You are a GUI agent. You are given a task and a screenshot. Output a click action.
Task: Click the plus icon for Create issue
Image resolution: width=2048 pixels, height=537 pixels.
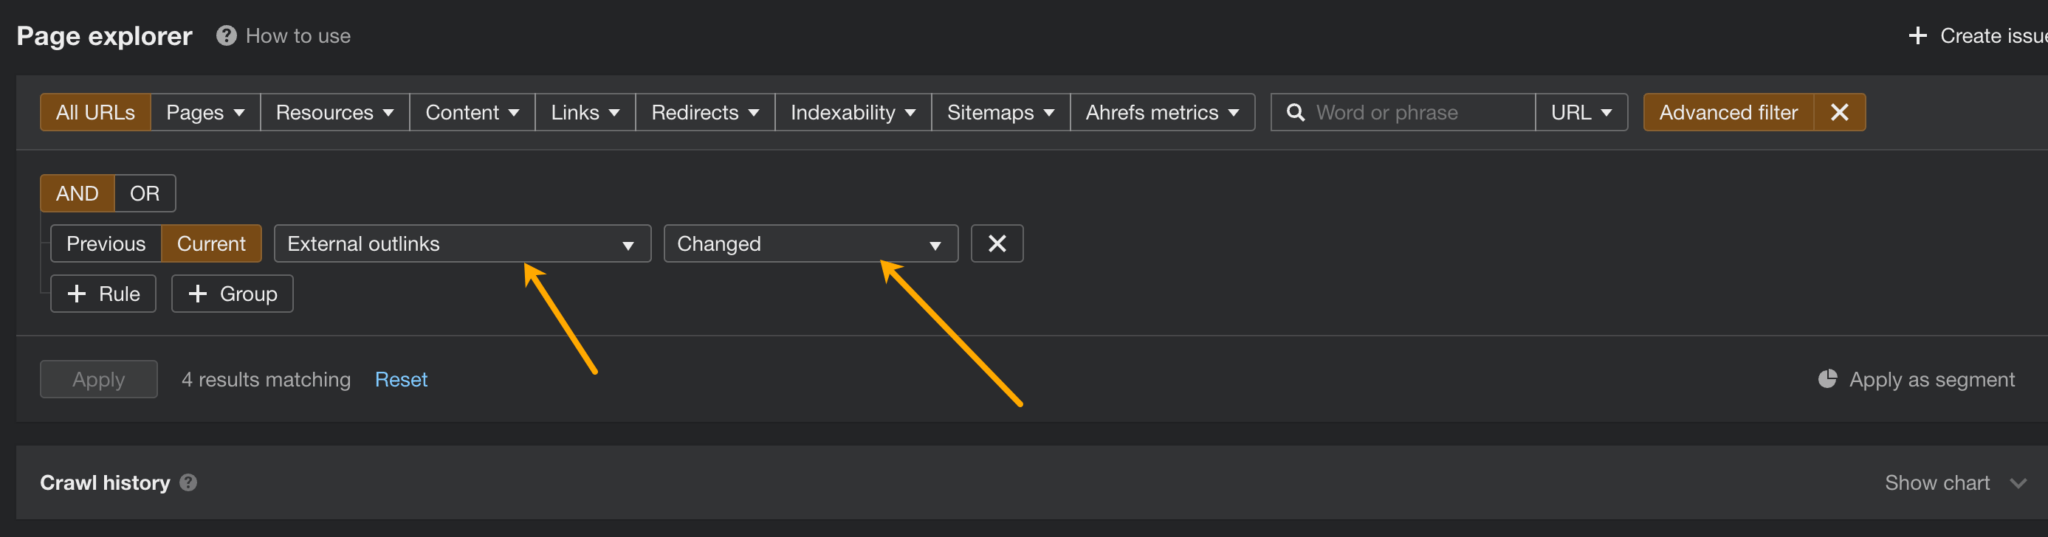1917,36
